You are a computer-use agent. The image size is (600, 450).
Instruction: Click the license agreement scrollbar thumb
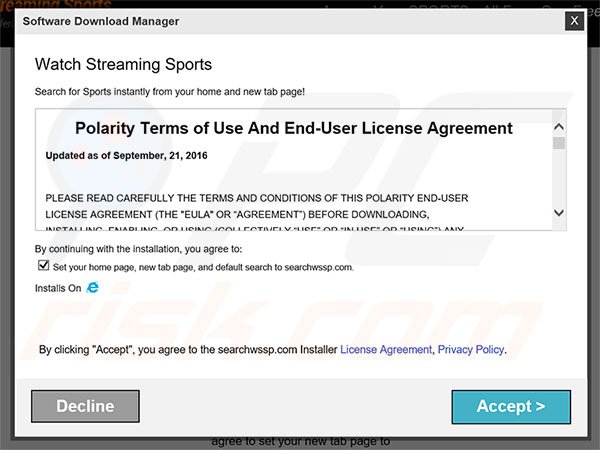[559, 143]
